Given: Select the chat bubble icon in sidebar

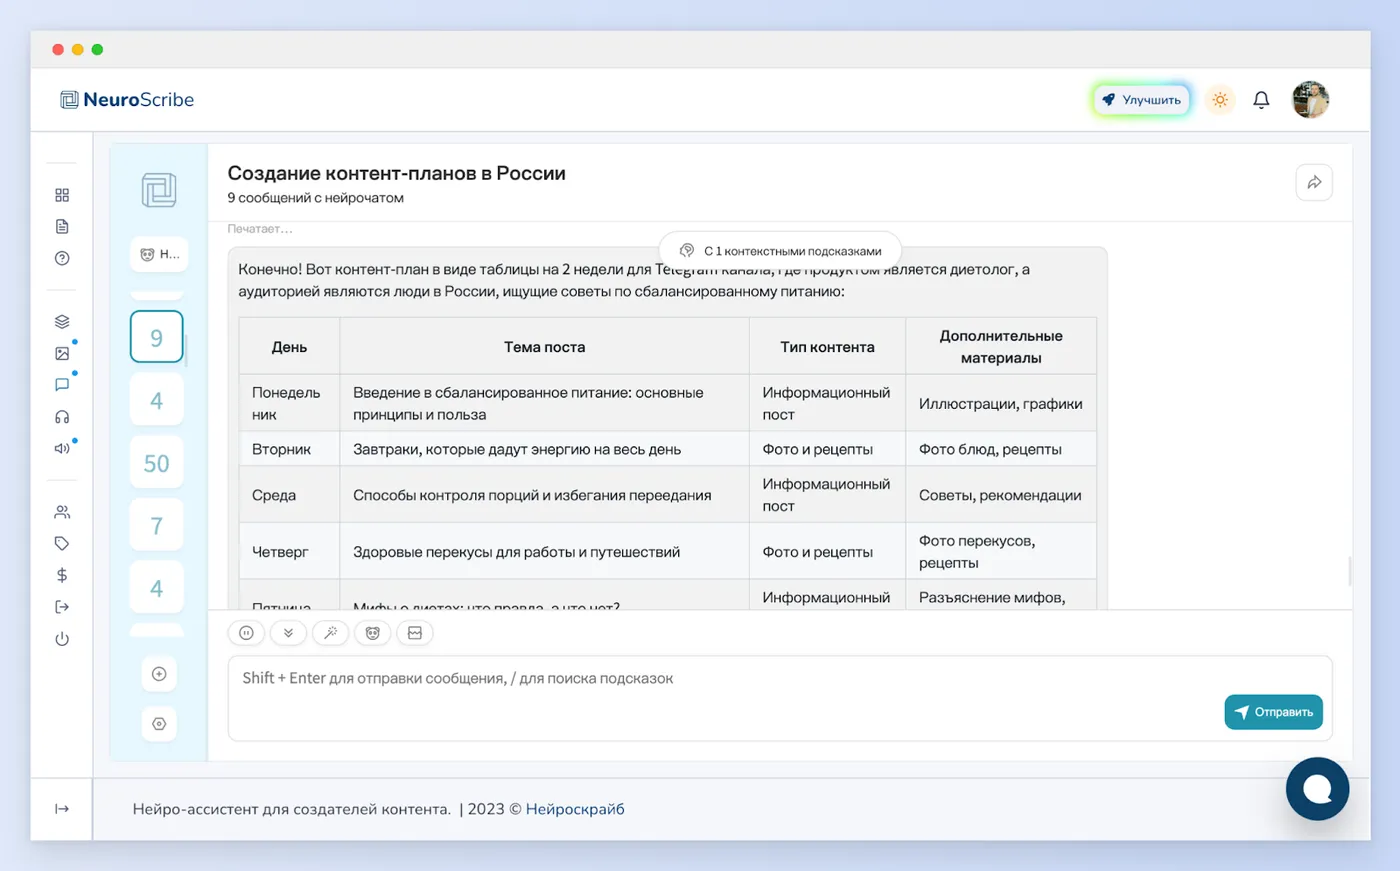Looking at the screenshot, I should (62, 385).
